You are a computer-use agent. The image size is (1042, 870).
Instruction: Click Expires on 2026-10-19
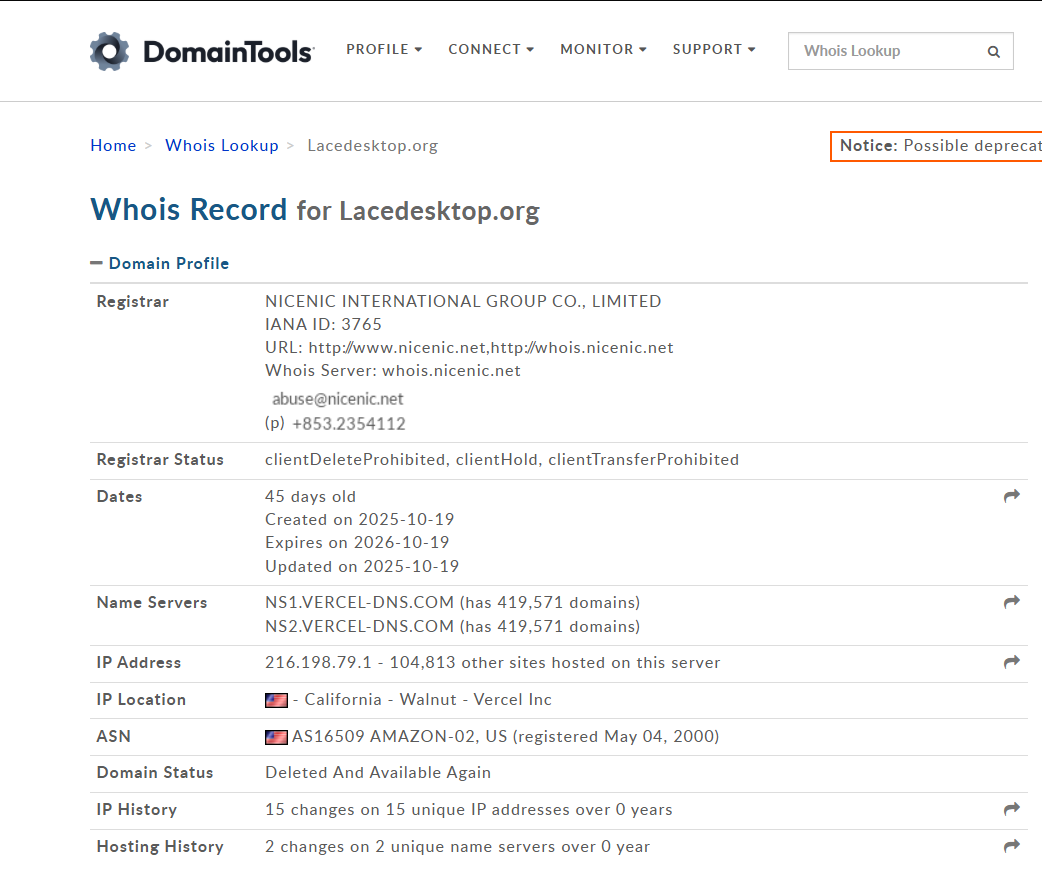coord(358,542)
